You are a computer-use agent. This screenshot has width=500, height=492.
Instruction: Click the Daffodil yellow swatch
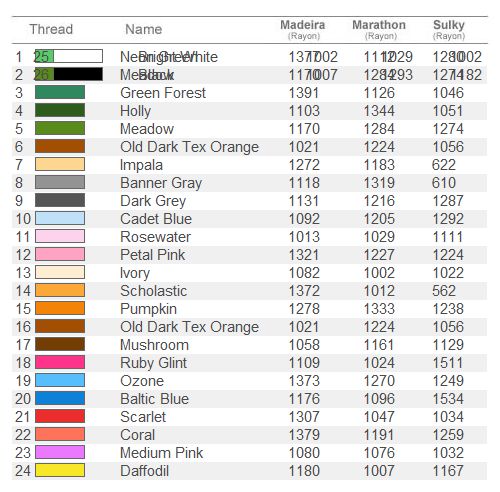pyautogui.click(x=60, y=470)
